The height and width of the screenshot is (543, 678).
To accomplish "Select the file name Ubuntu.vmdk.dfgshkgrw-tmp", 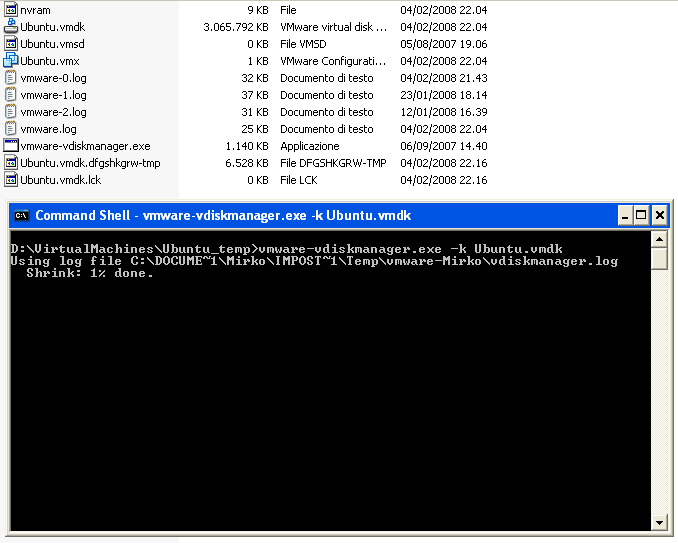I will point(90,163).
